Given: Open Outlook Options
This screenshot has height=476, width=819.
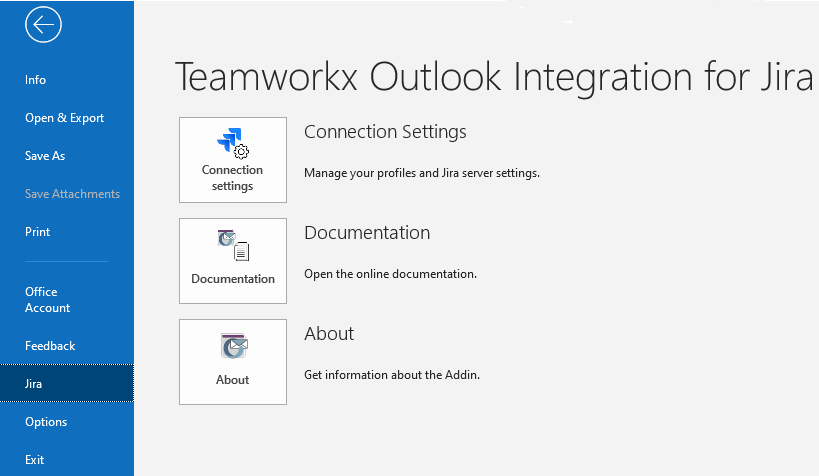Looking at the screenshot, I should [x=46, y=422].
